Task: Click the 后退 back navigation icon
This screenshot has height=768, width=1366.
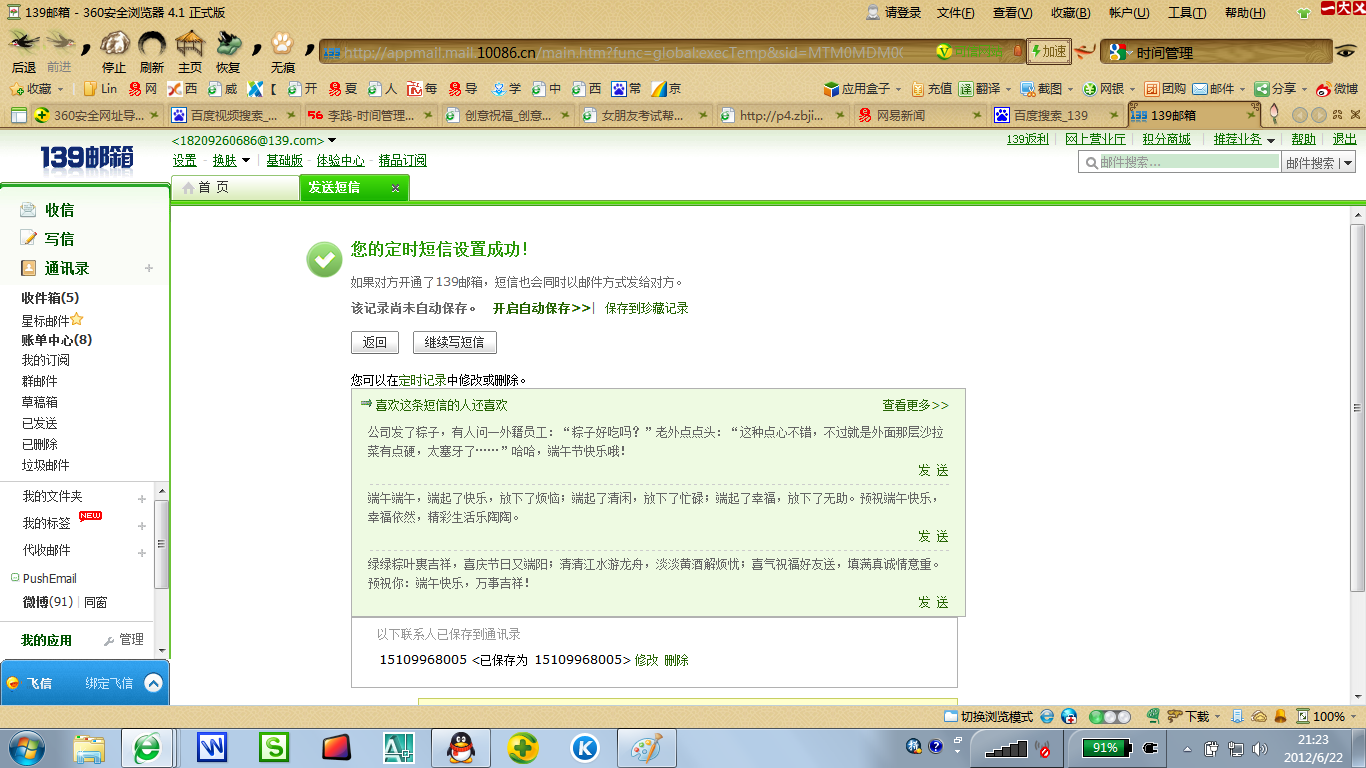Action: (24, 42)
